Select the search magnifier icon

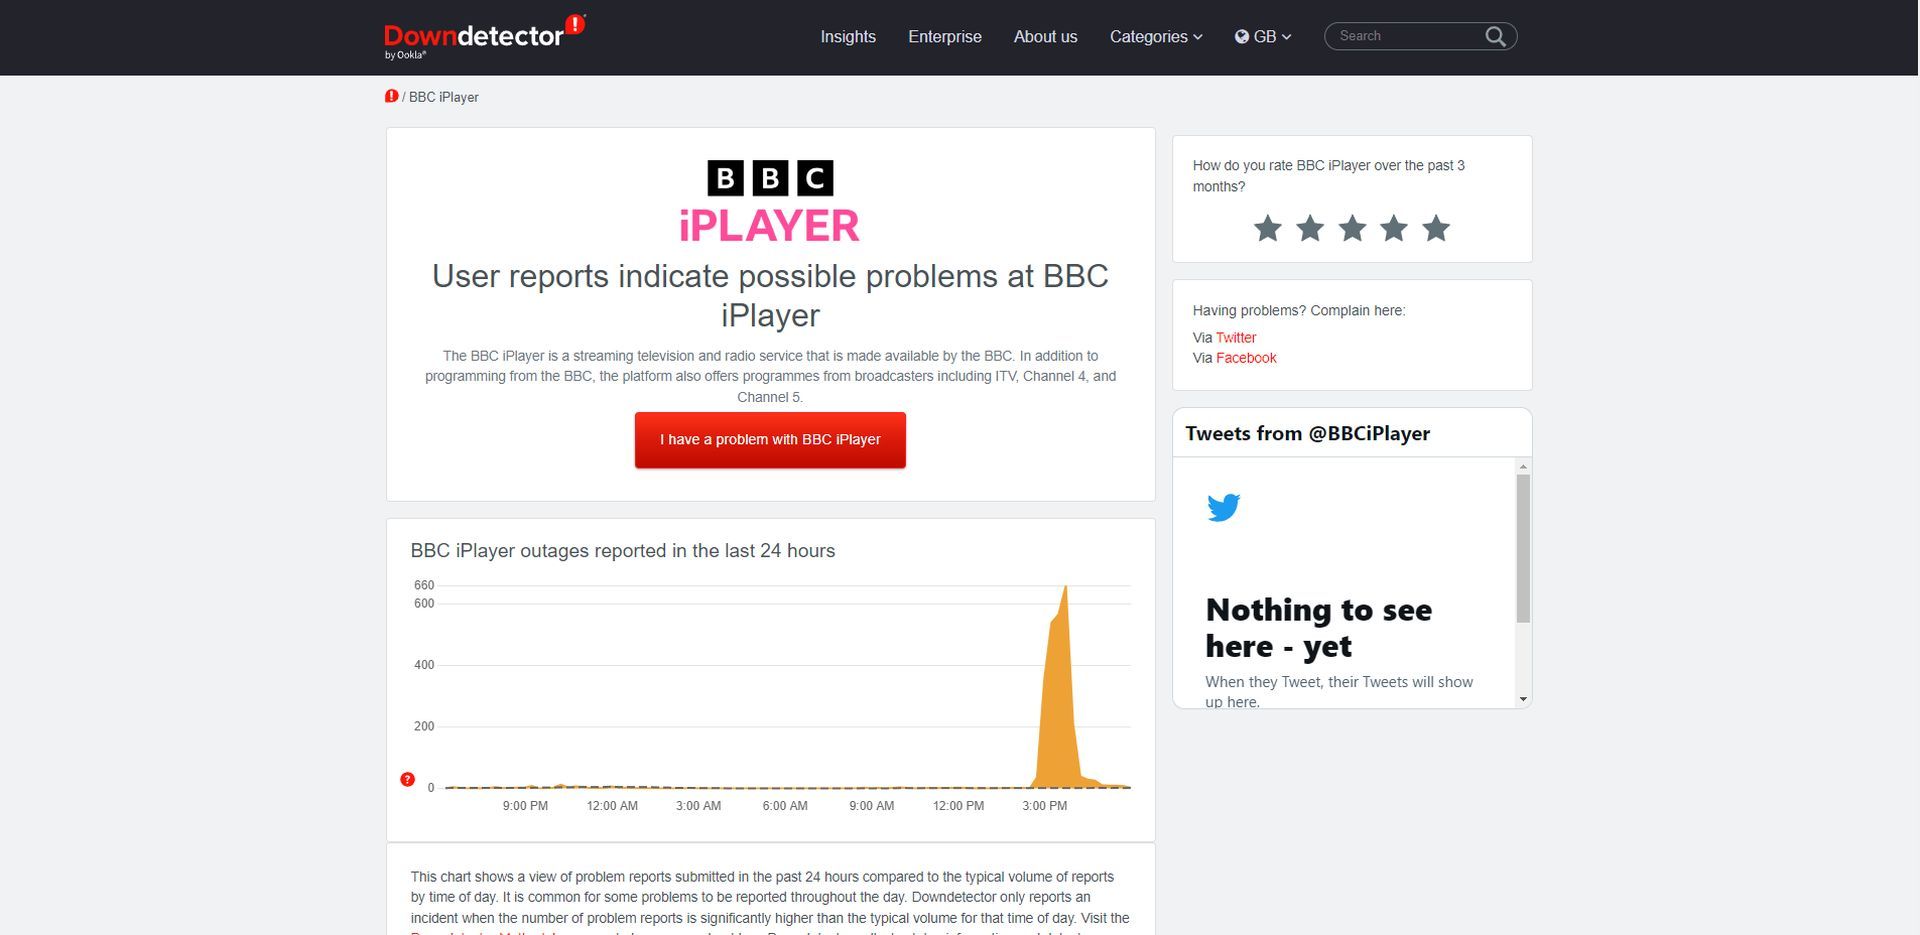coord(1495,36)
